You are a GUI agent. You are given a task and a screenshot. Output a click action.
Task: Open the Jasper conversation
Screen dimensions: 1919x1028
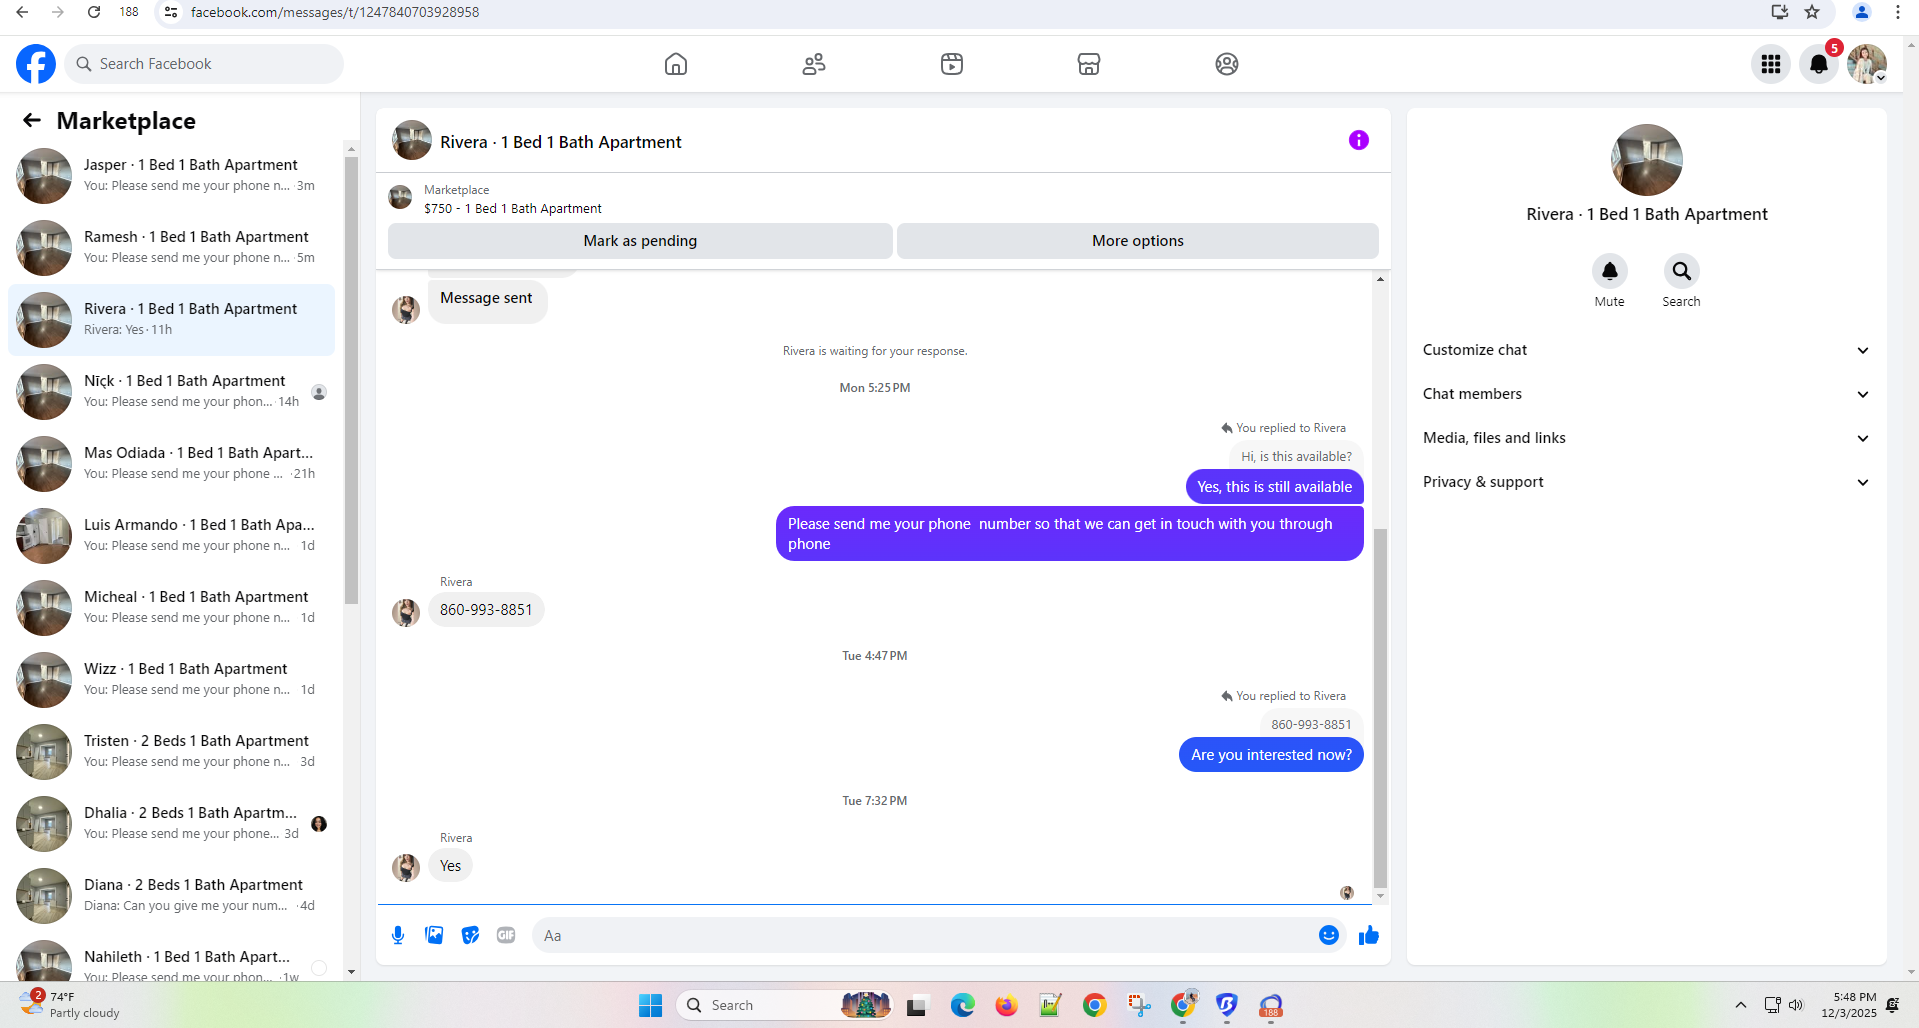172,176
